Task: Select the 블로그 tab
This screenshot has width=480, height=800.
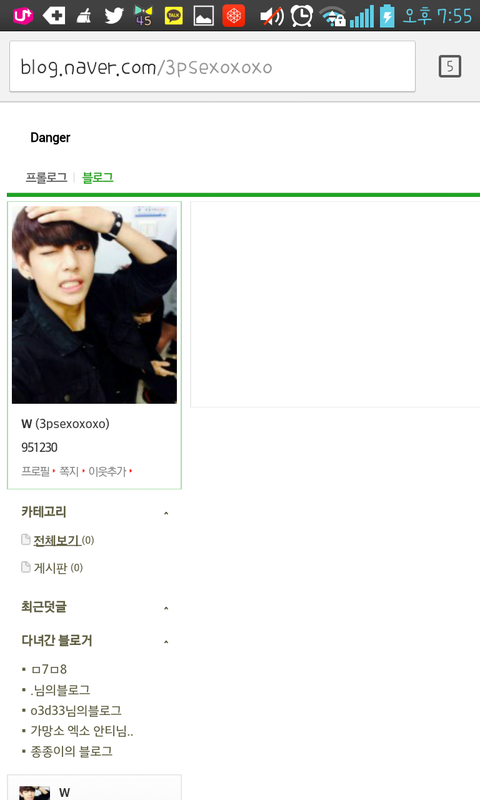Action: pos(97,178)
